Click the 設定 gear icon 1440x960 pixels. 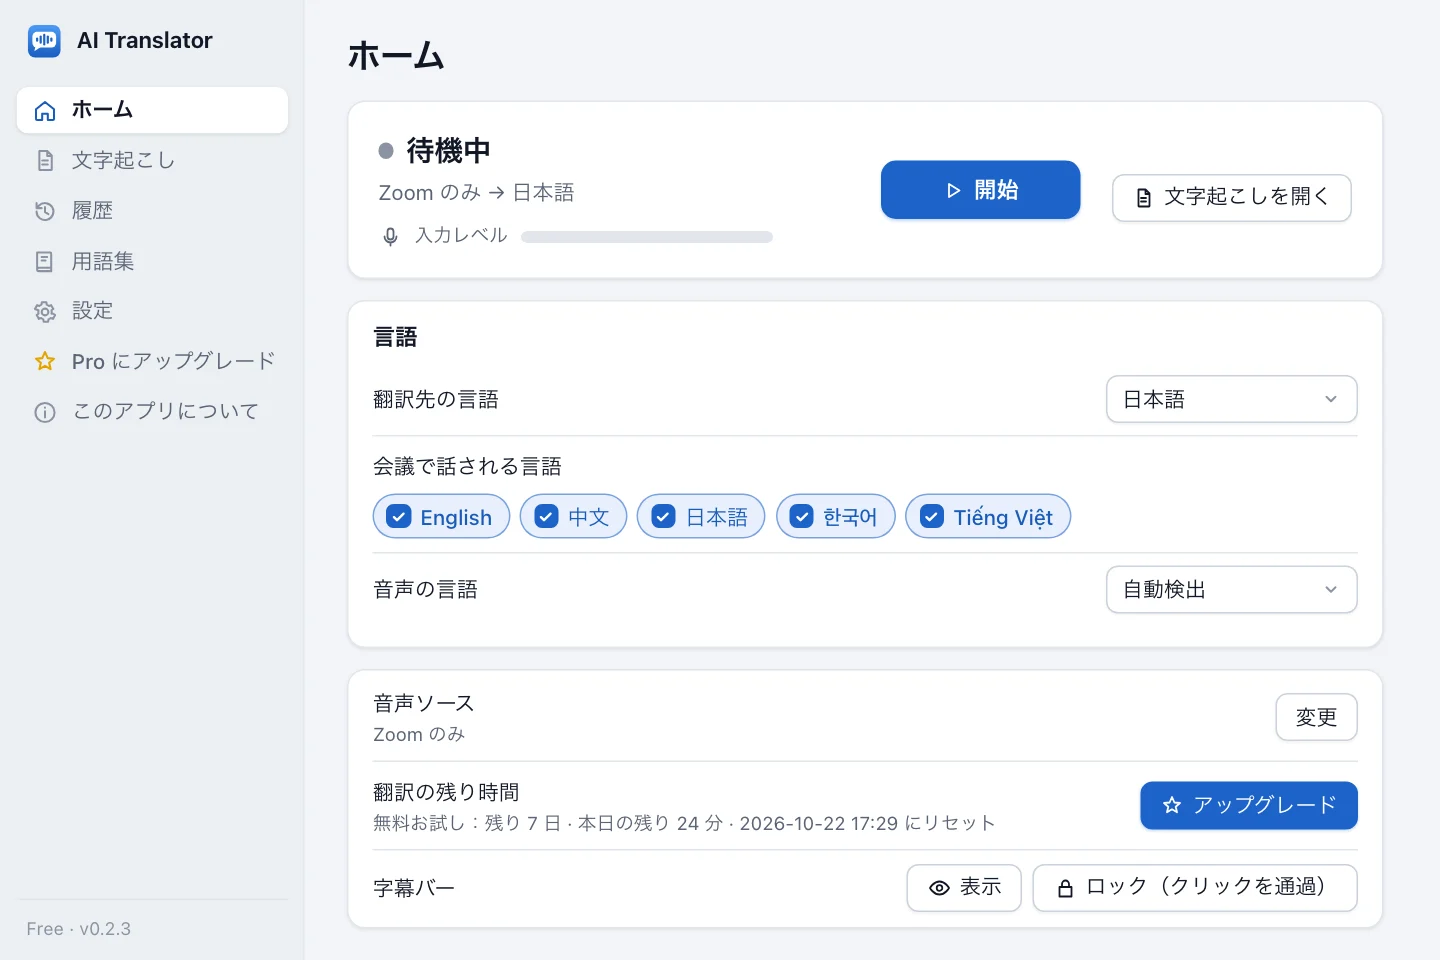[x=45, y=312]
